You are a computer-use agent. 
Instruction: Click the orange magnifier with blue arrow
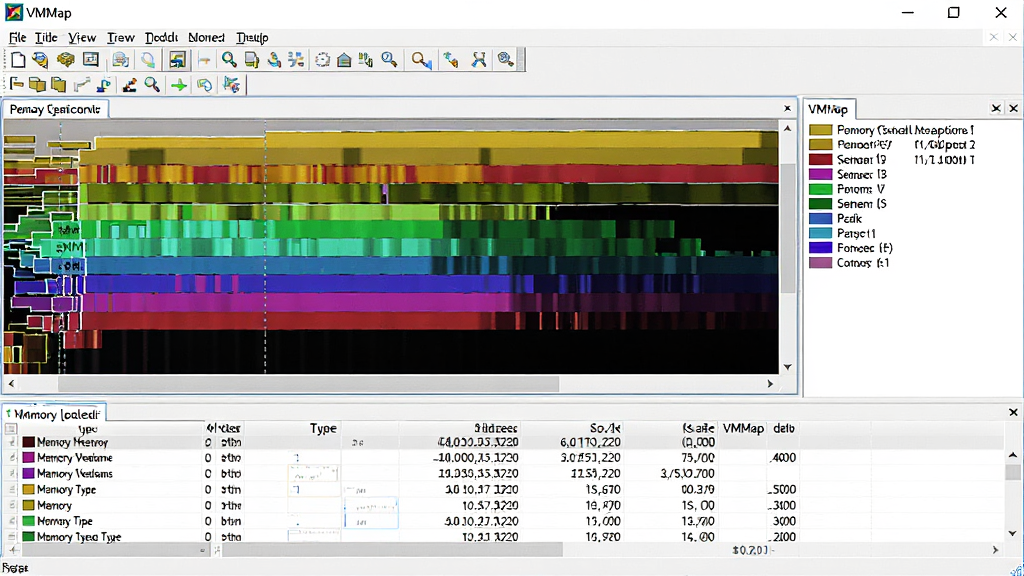(421, 61)
